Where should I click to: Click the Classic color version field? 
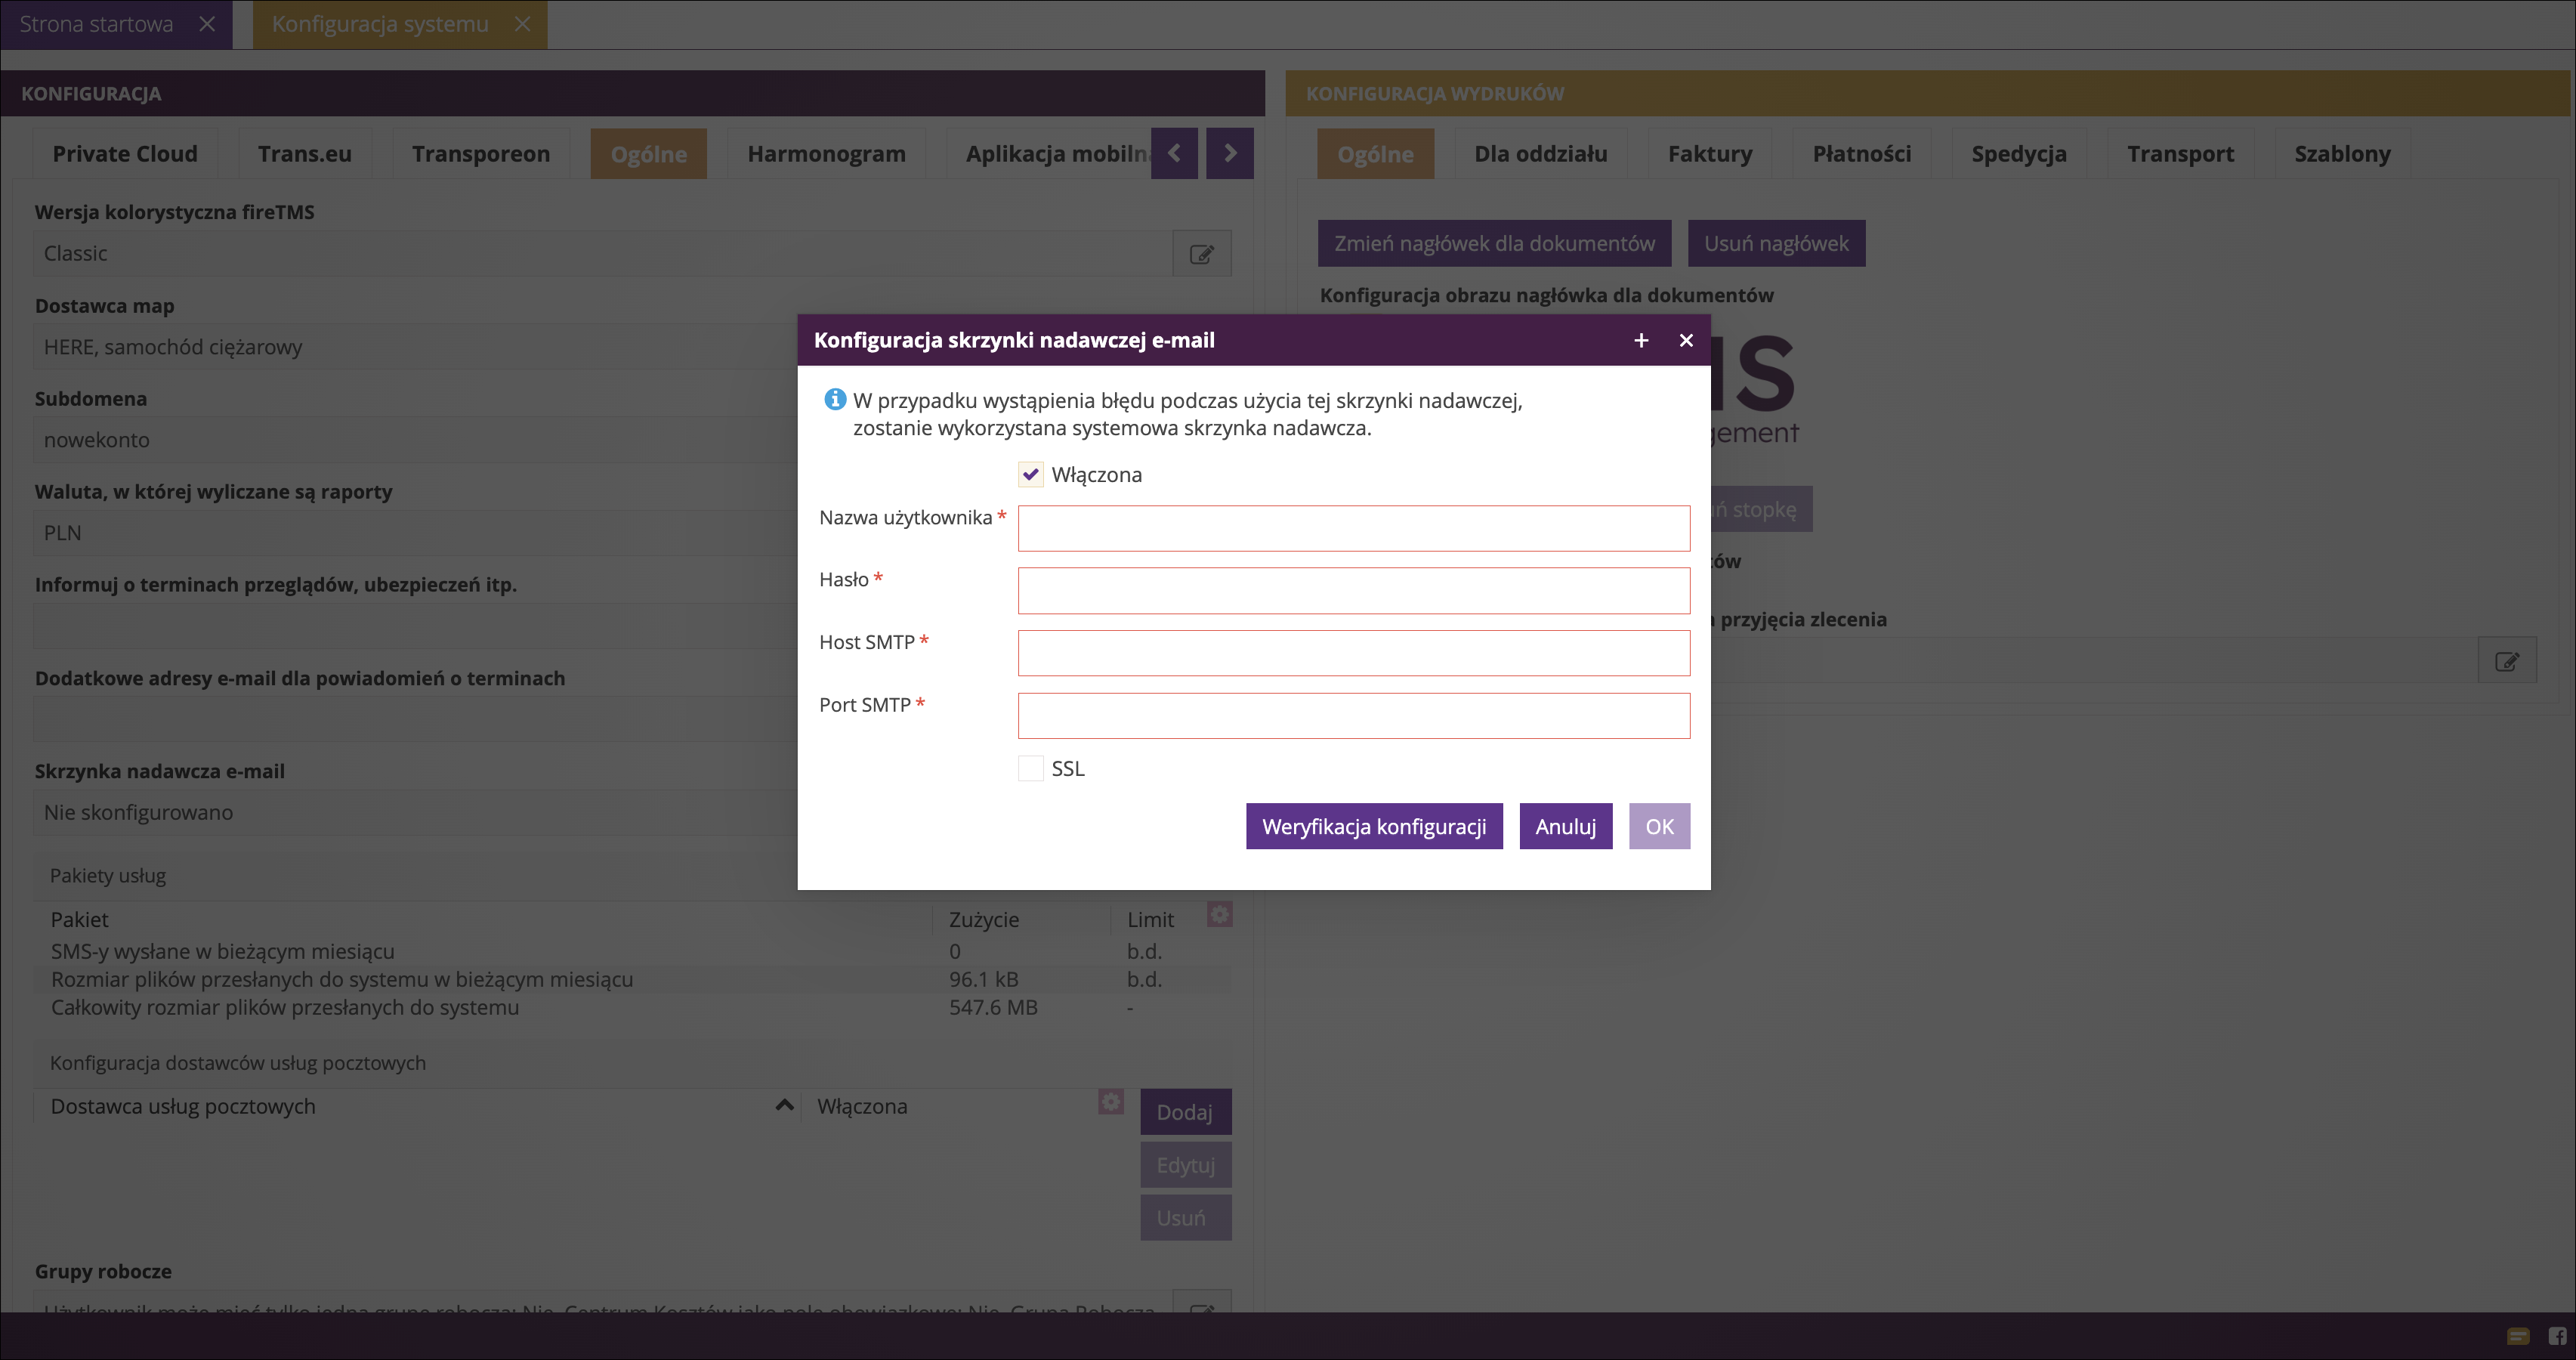[603, 254]
